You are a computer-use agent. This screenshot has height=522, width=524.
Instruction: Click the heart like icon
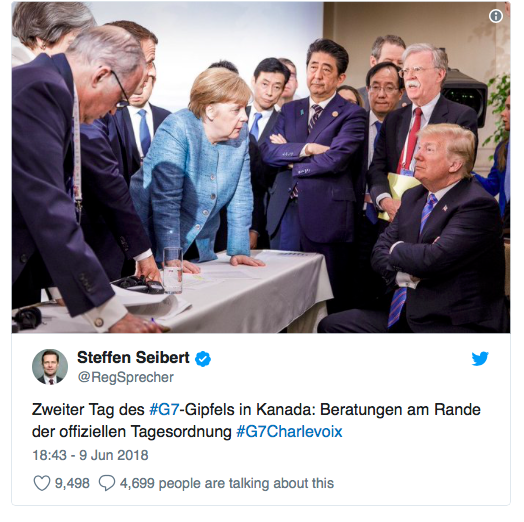(42, 483)
